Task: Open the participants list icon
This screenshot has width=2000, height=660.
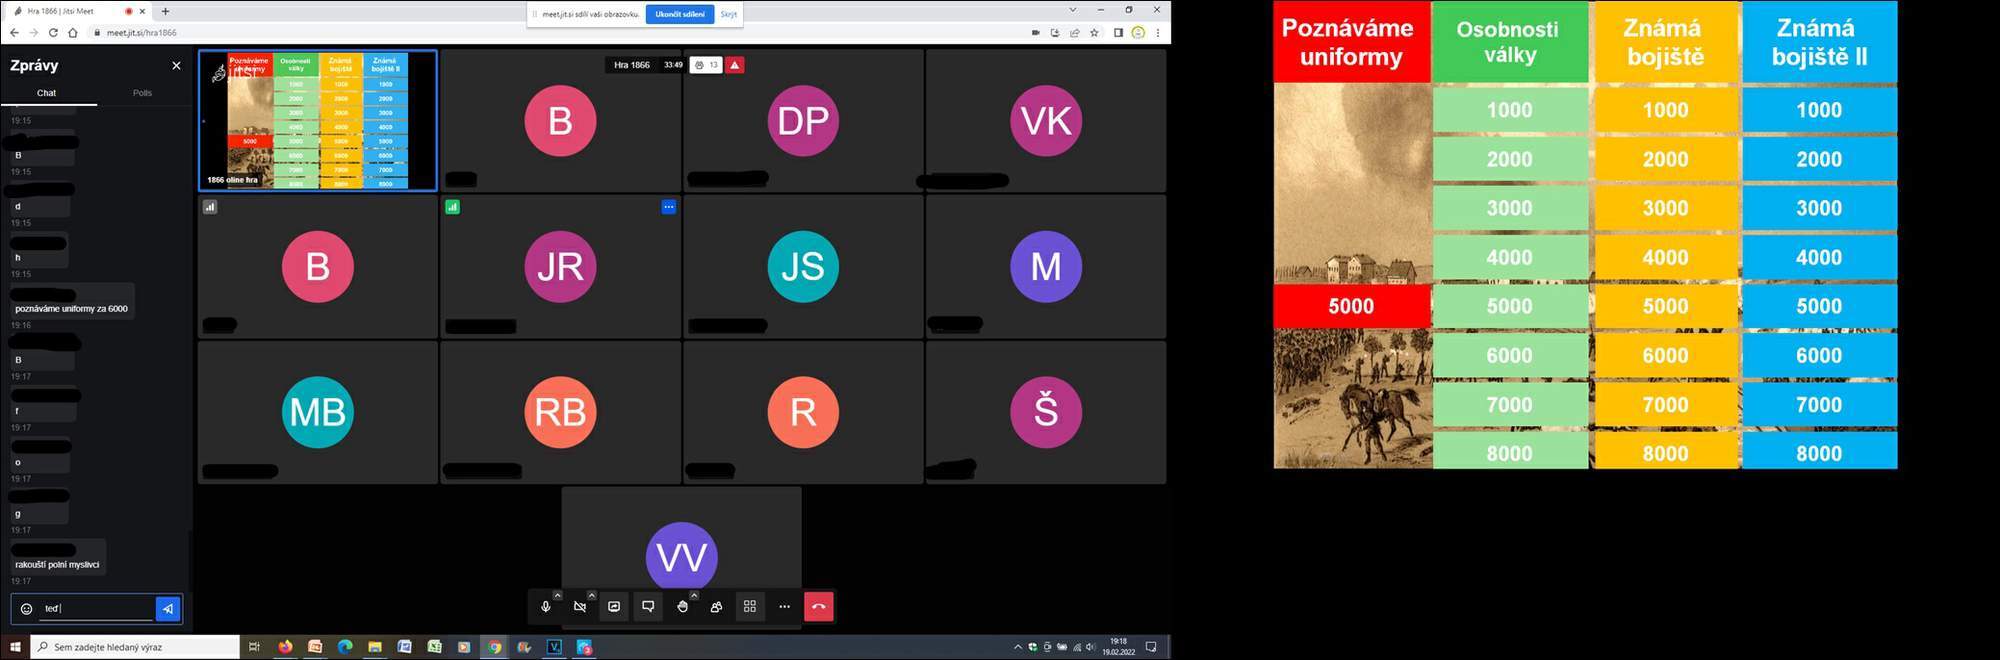Action: tap(716, 607)
